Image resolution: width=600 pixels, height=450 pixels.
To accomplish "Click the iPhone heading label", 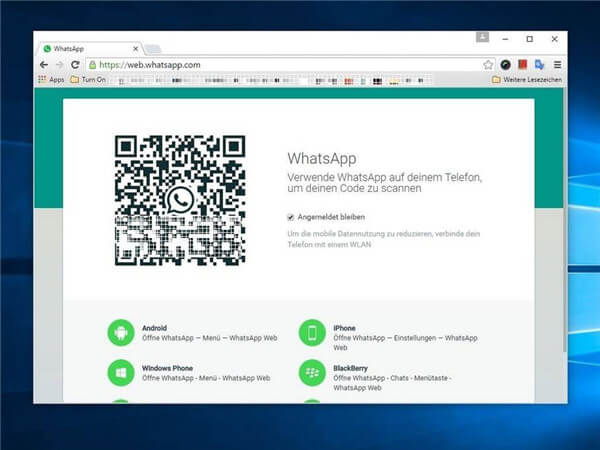I will [x=344, y=328].
